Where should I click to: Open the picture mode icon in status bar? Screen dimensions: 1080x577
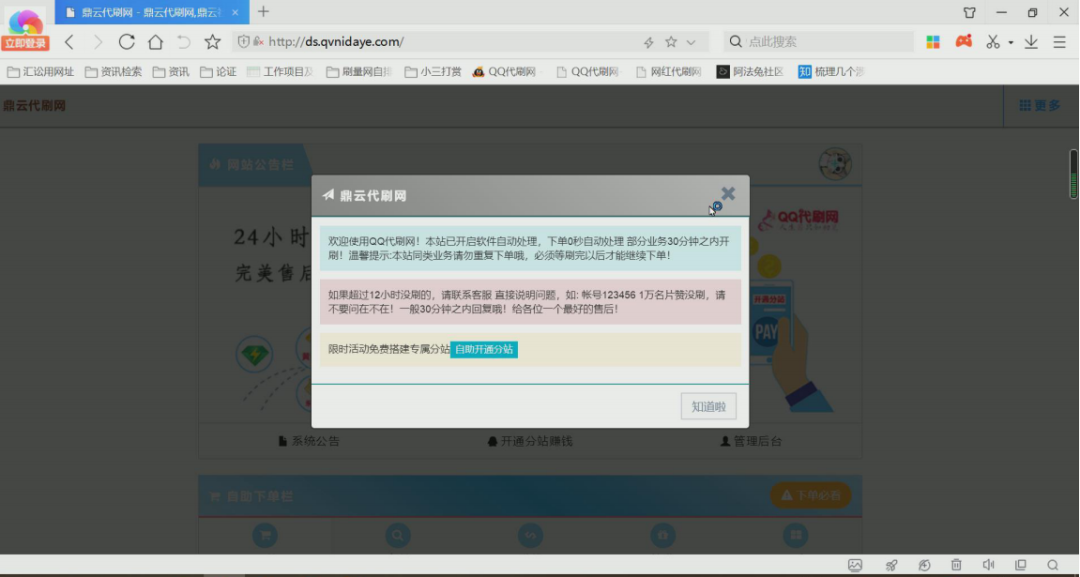click(x=857, y=565)
